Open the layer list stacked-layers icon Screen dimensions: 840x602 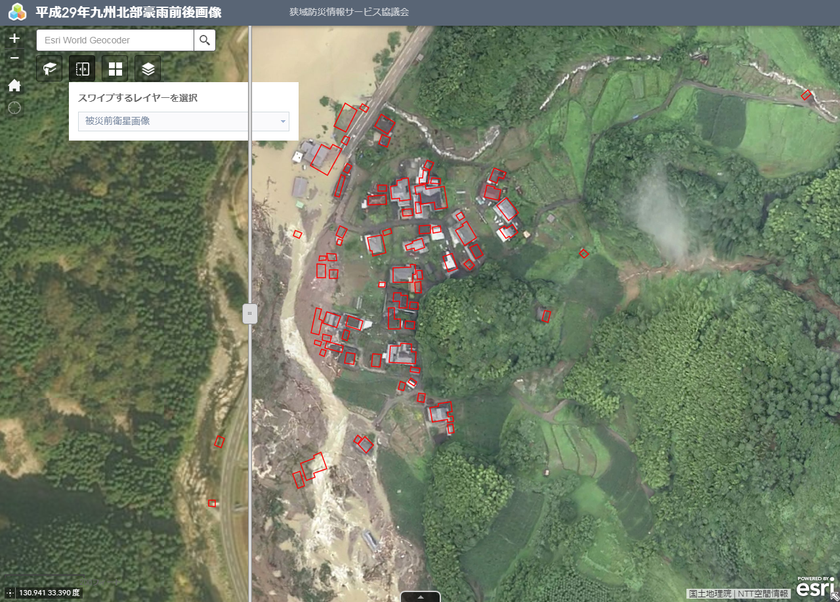coord(148,69)
